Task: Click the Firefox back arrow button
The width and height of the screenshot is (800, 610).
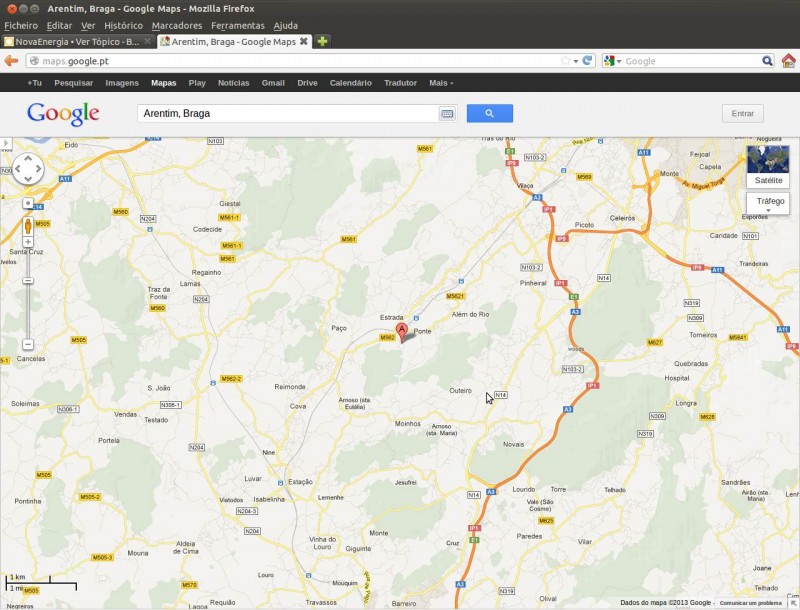Action: pyautogui.click(x=11, y=61)
